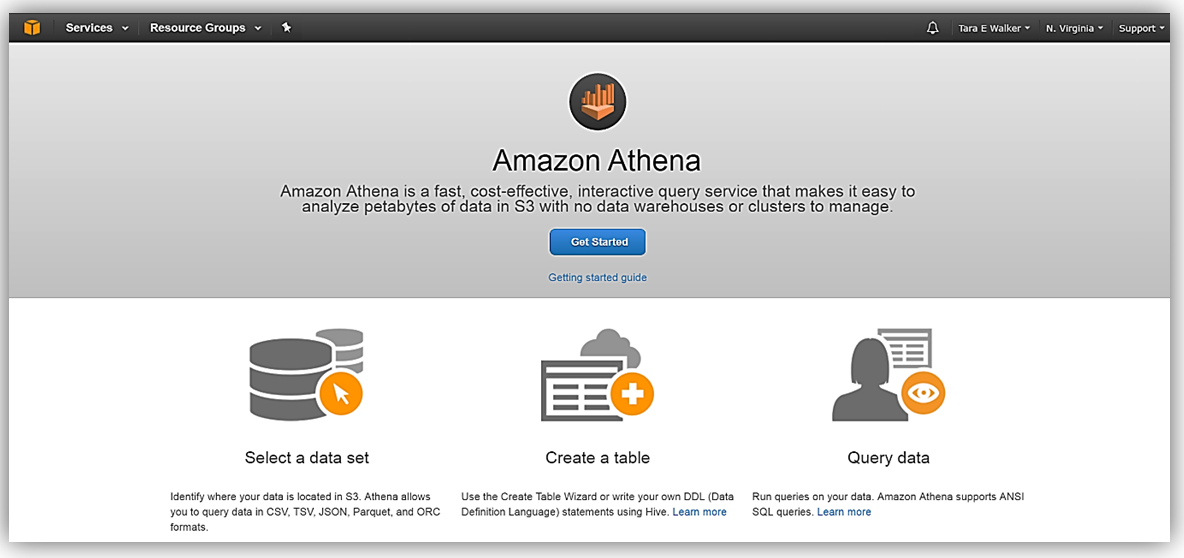This screenshot has height=558, width=1184.
Task: Click the Select a data set database icon
Action: (x=290, y=375)
